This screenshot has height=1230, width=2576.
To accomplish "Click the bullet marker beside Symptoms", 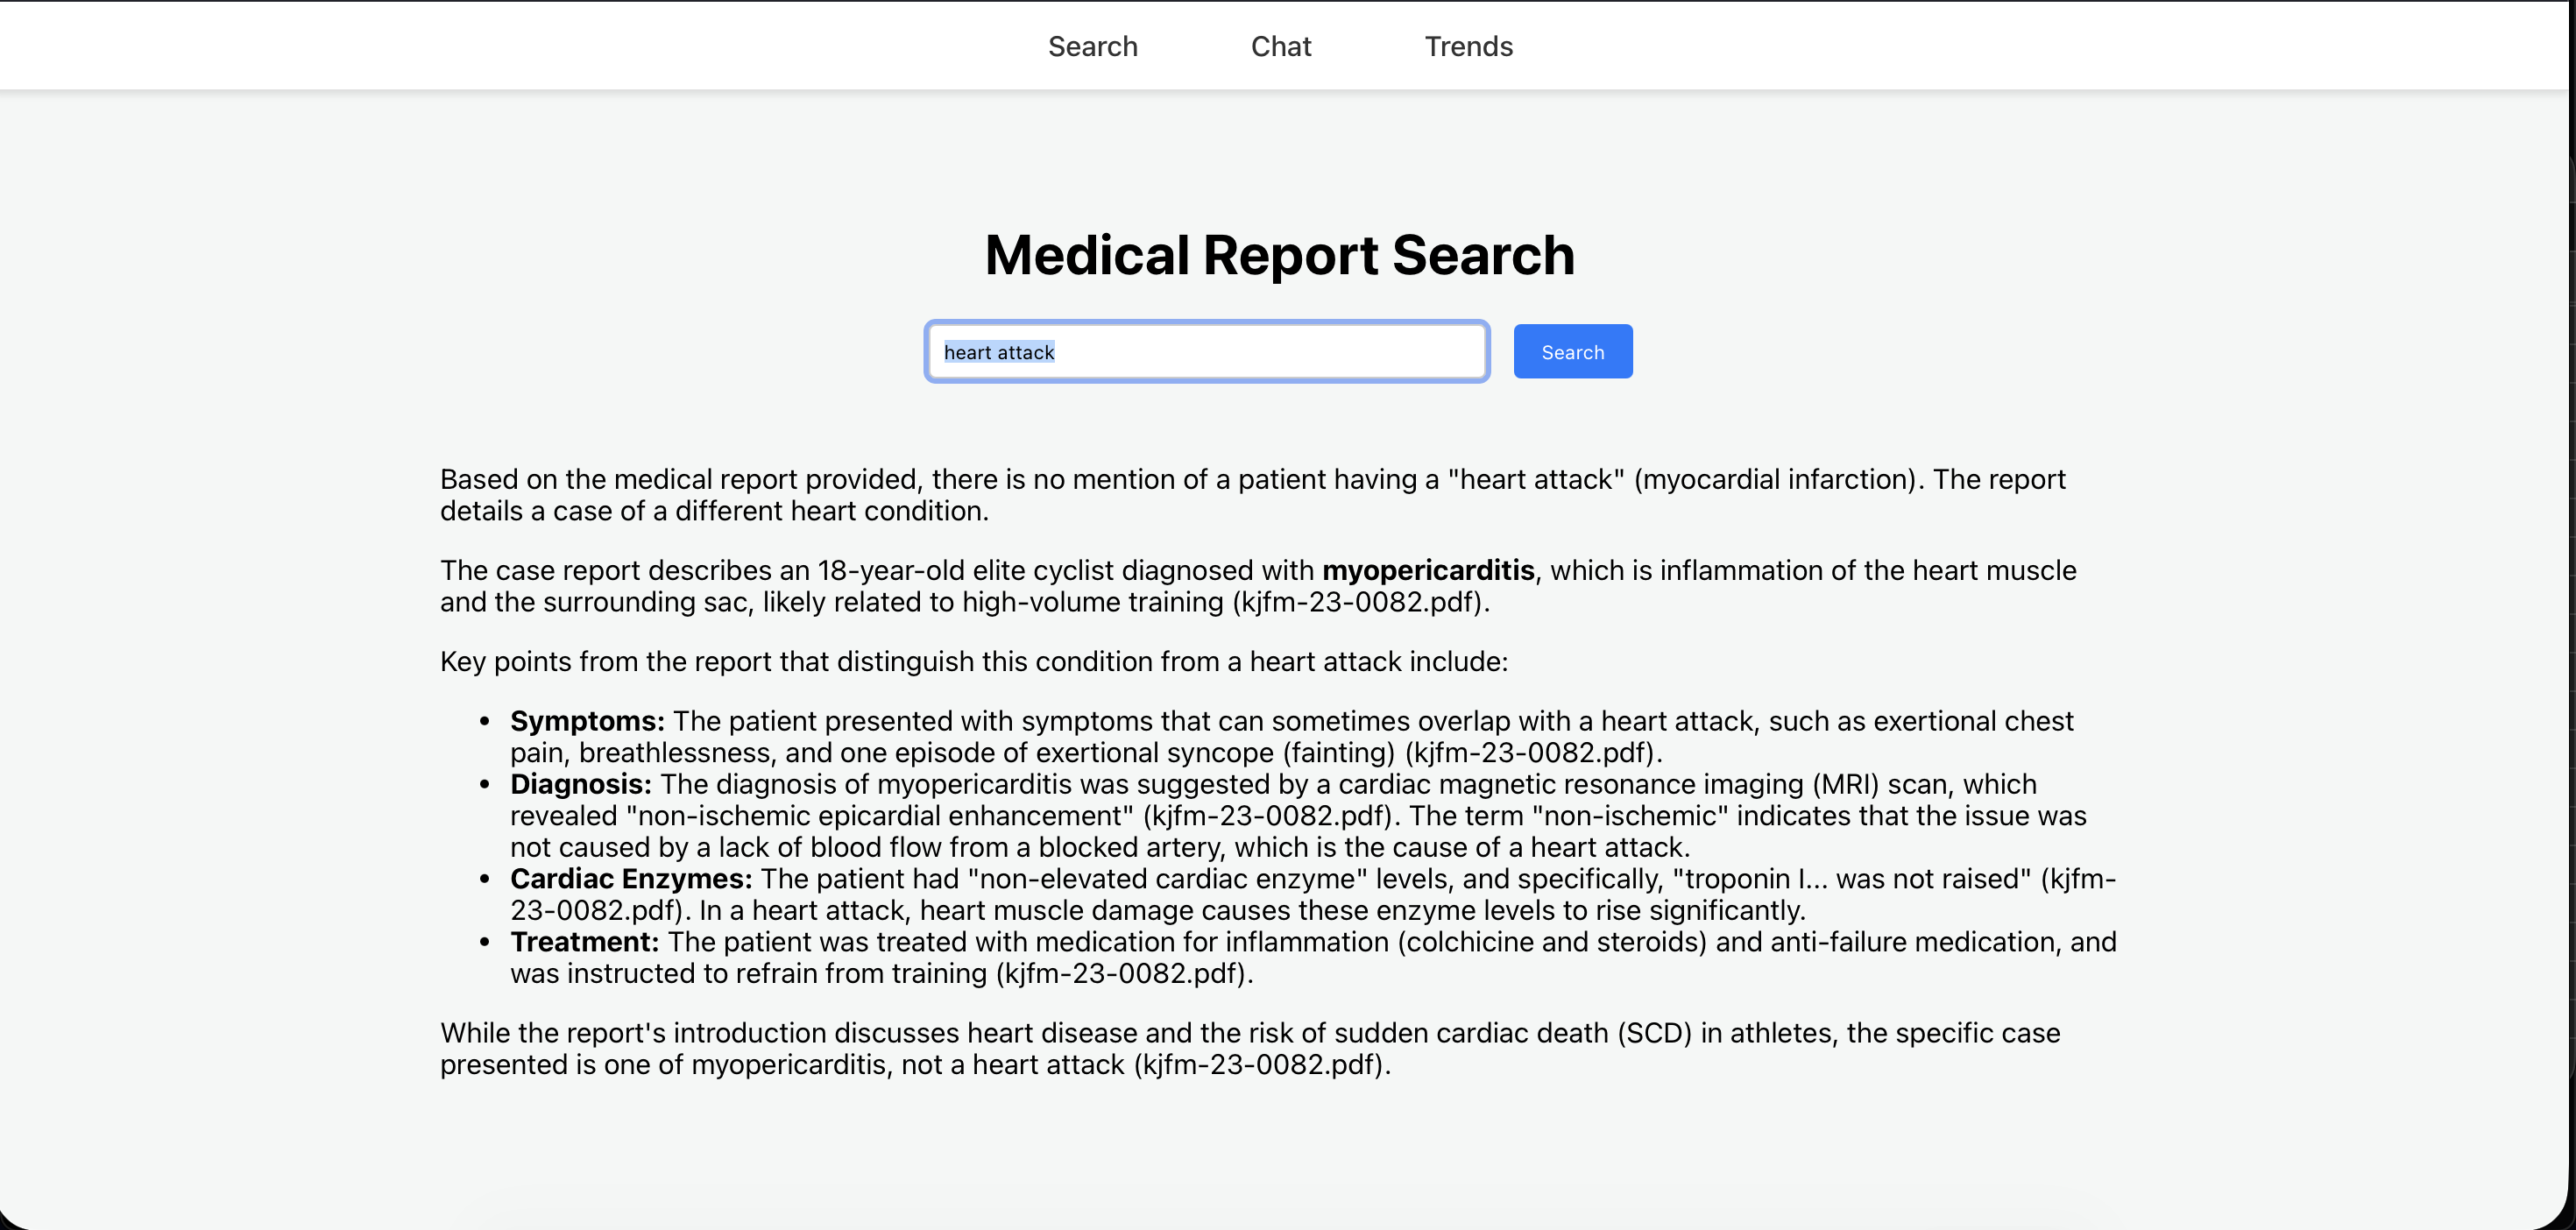I will click(x=485, y=721).
